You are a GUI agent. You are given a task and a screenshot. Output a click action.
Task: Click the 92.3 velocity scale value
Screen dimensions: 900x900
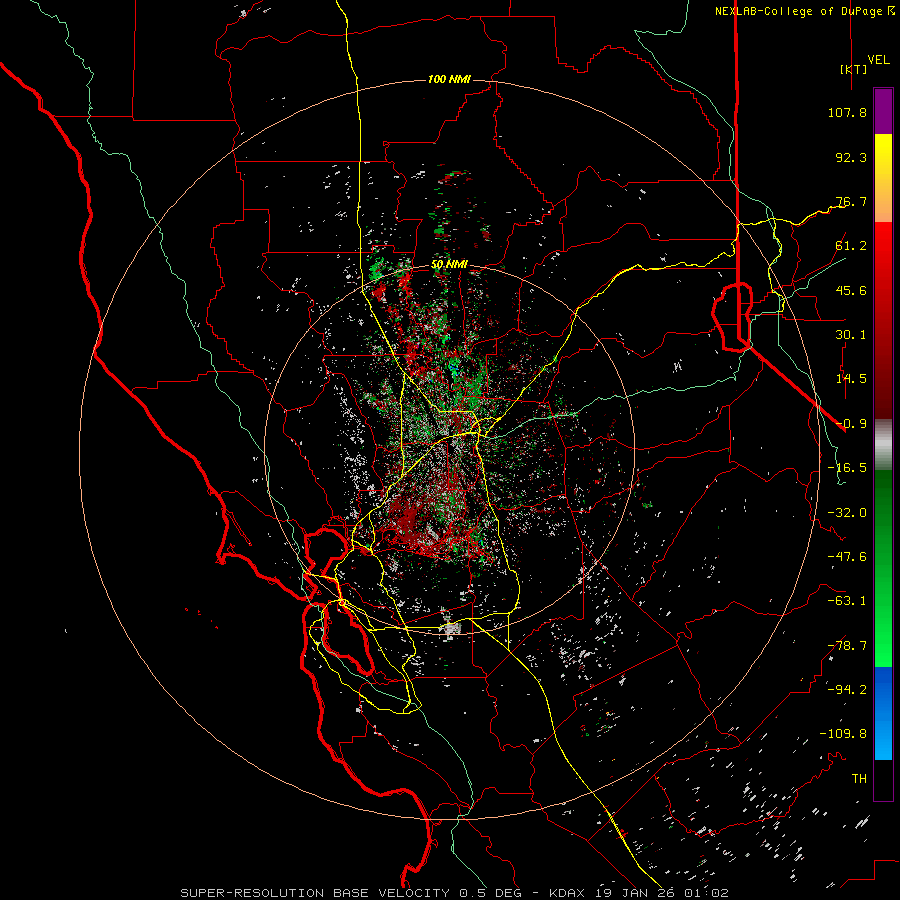tap(851, 157)
